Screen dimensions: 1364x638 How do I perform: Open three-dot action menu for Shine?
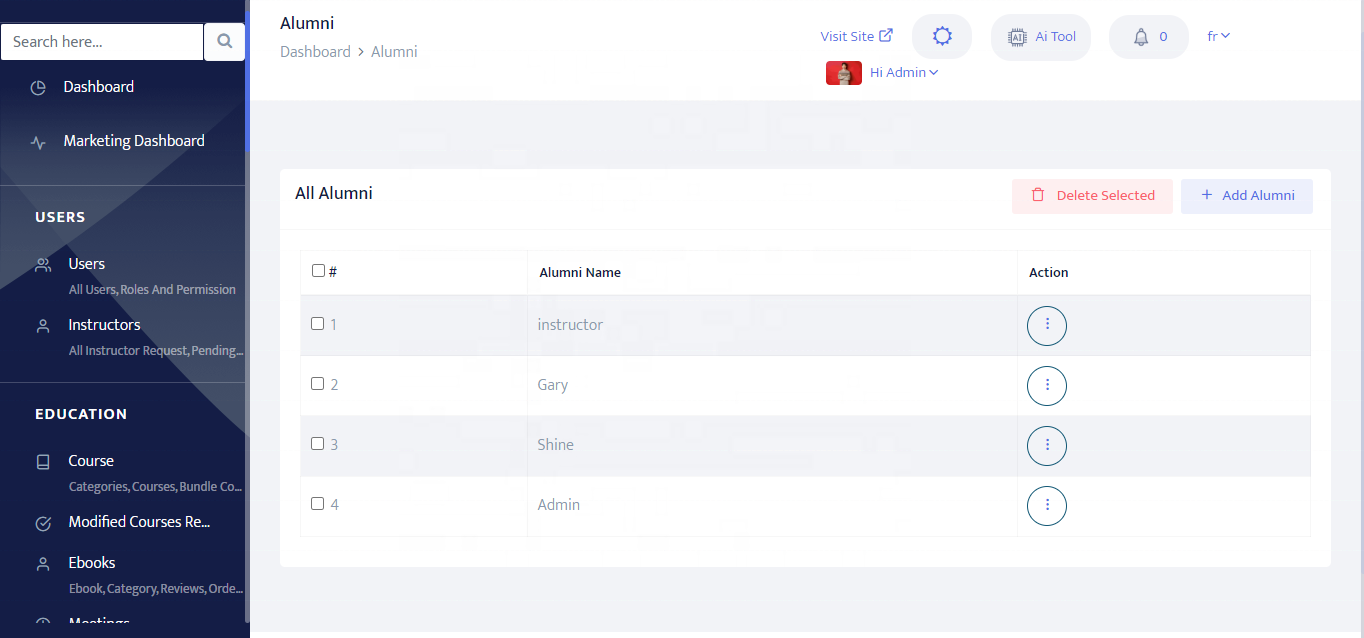(x=1047, y=445)
